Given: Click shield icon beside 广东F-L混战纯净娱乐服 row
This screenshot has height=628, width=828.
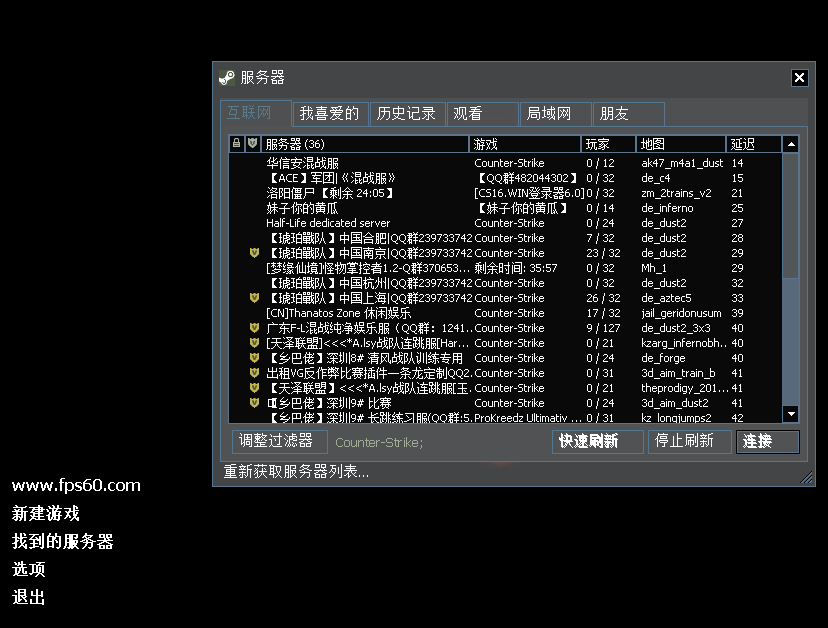Looking at the screenshot, I should click(254, 328).
